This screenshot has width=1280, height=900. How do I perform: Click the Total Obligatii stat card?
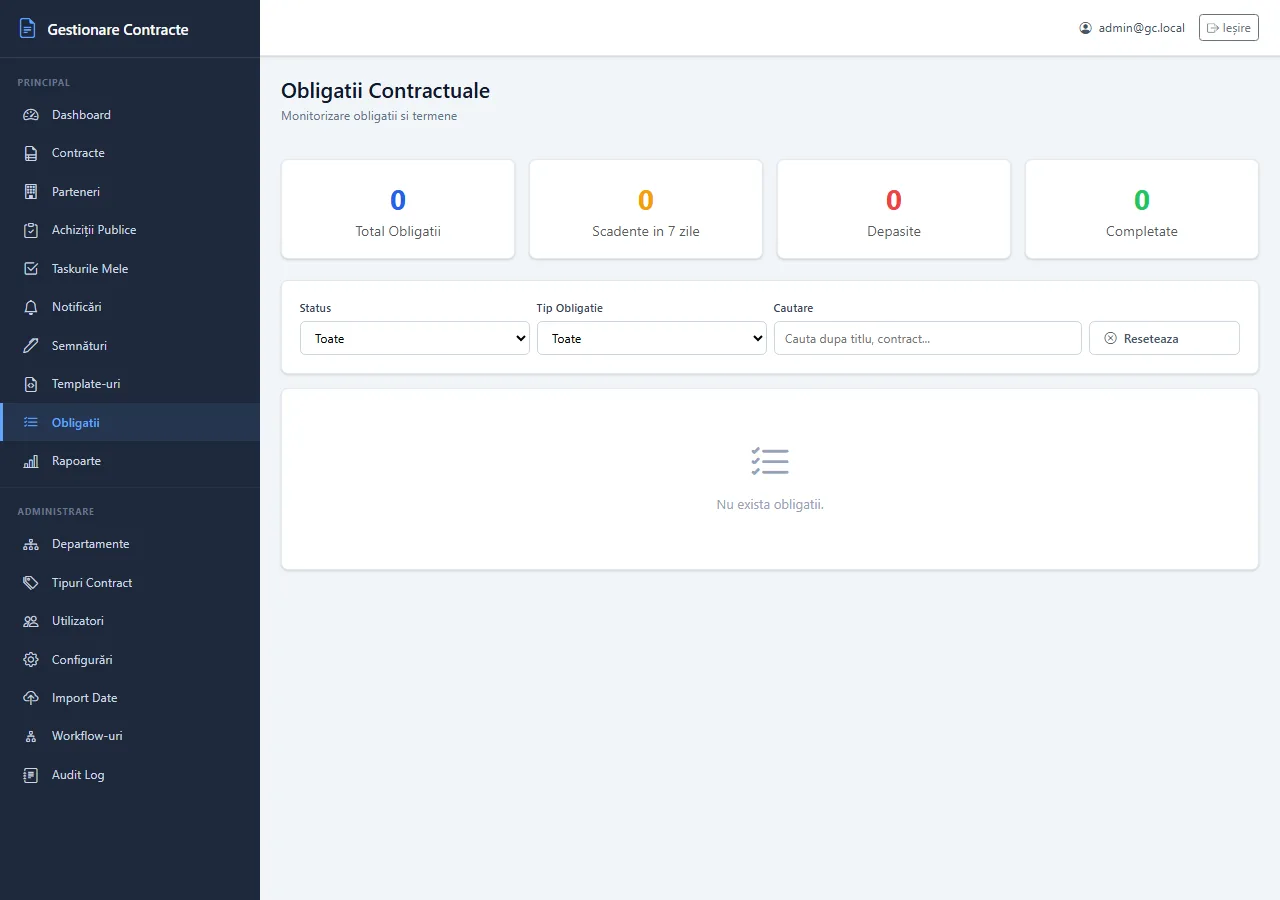click(x=398, y=209)
